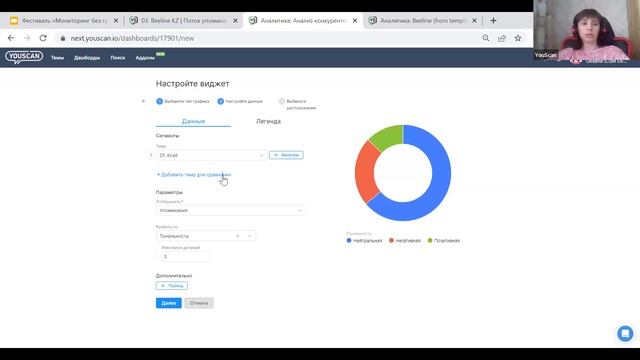Image resolution: width=640 pixels, height=360 pixels.
Task: Close the Beeline KZ browser tab
Action: point(236,20)
